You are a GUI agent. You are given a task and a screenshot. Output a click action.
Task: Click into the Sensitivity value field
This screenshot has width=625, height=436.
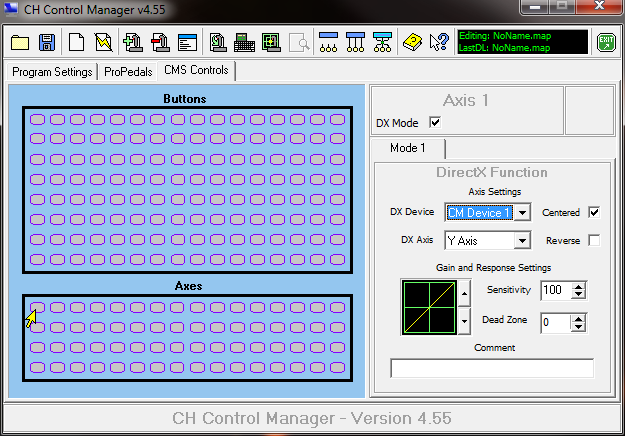pyautogui.click(x=556, y=290)
